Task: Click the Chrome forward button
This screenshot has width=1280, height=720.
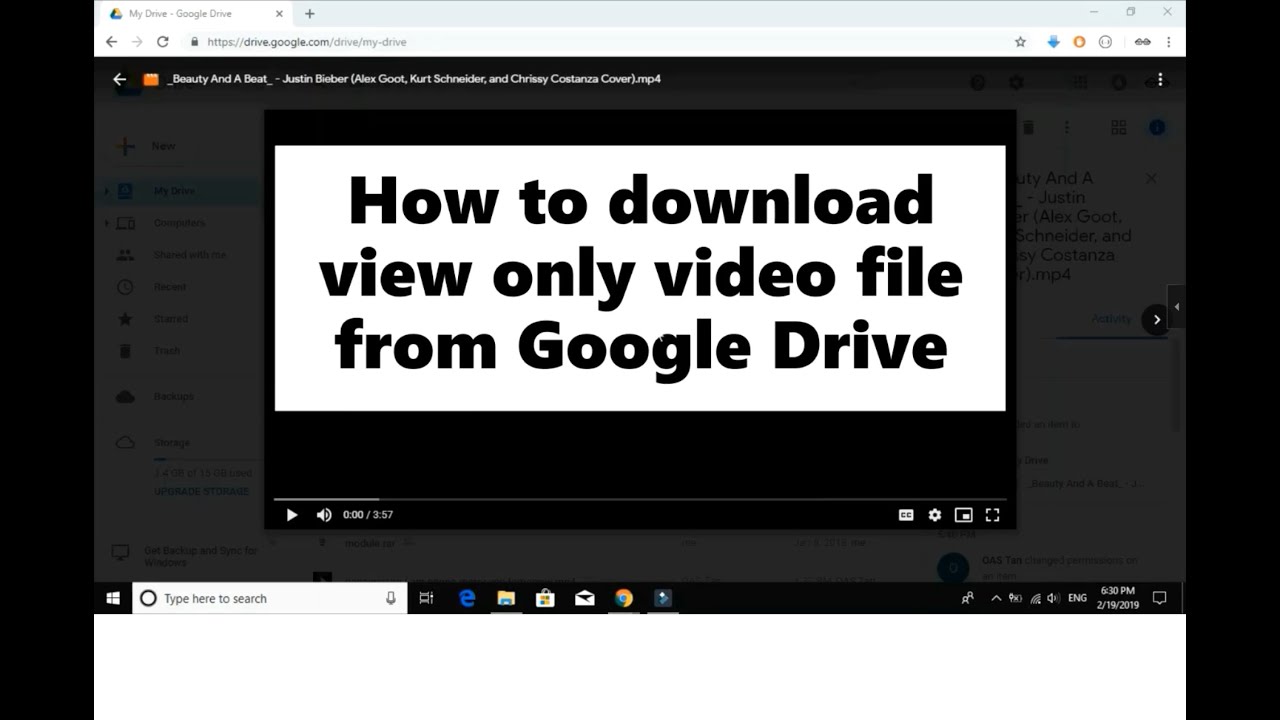Action: pyautogui.click(x=137, y=42)
